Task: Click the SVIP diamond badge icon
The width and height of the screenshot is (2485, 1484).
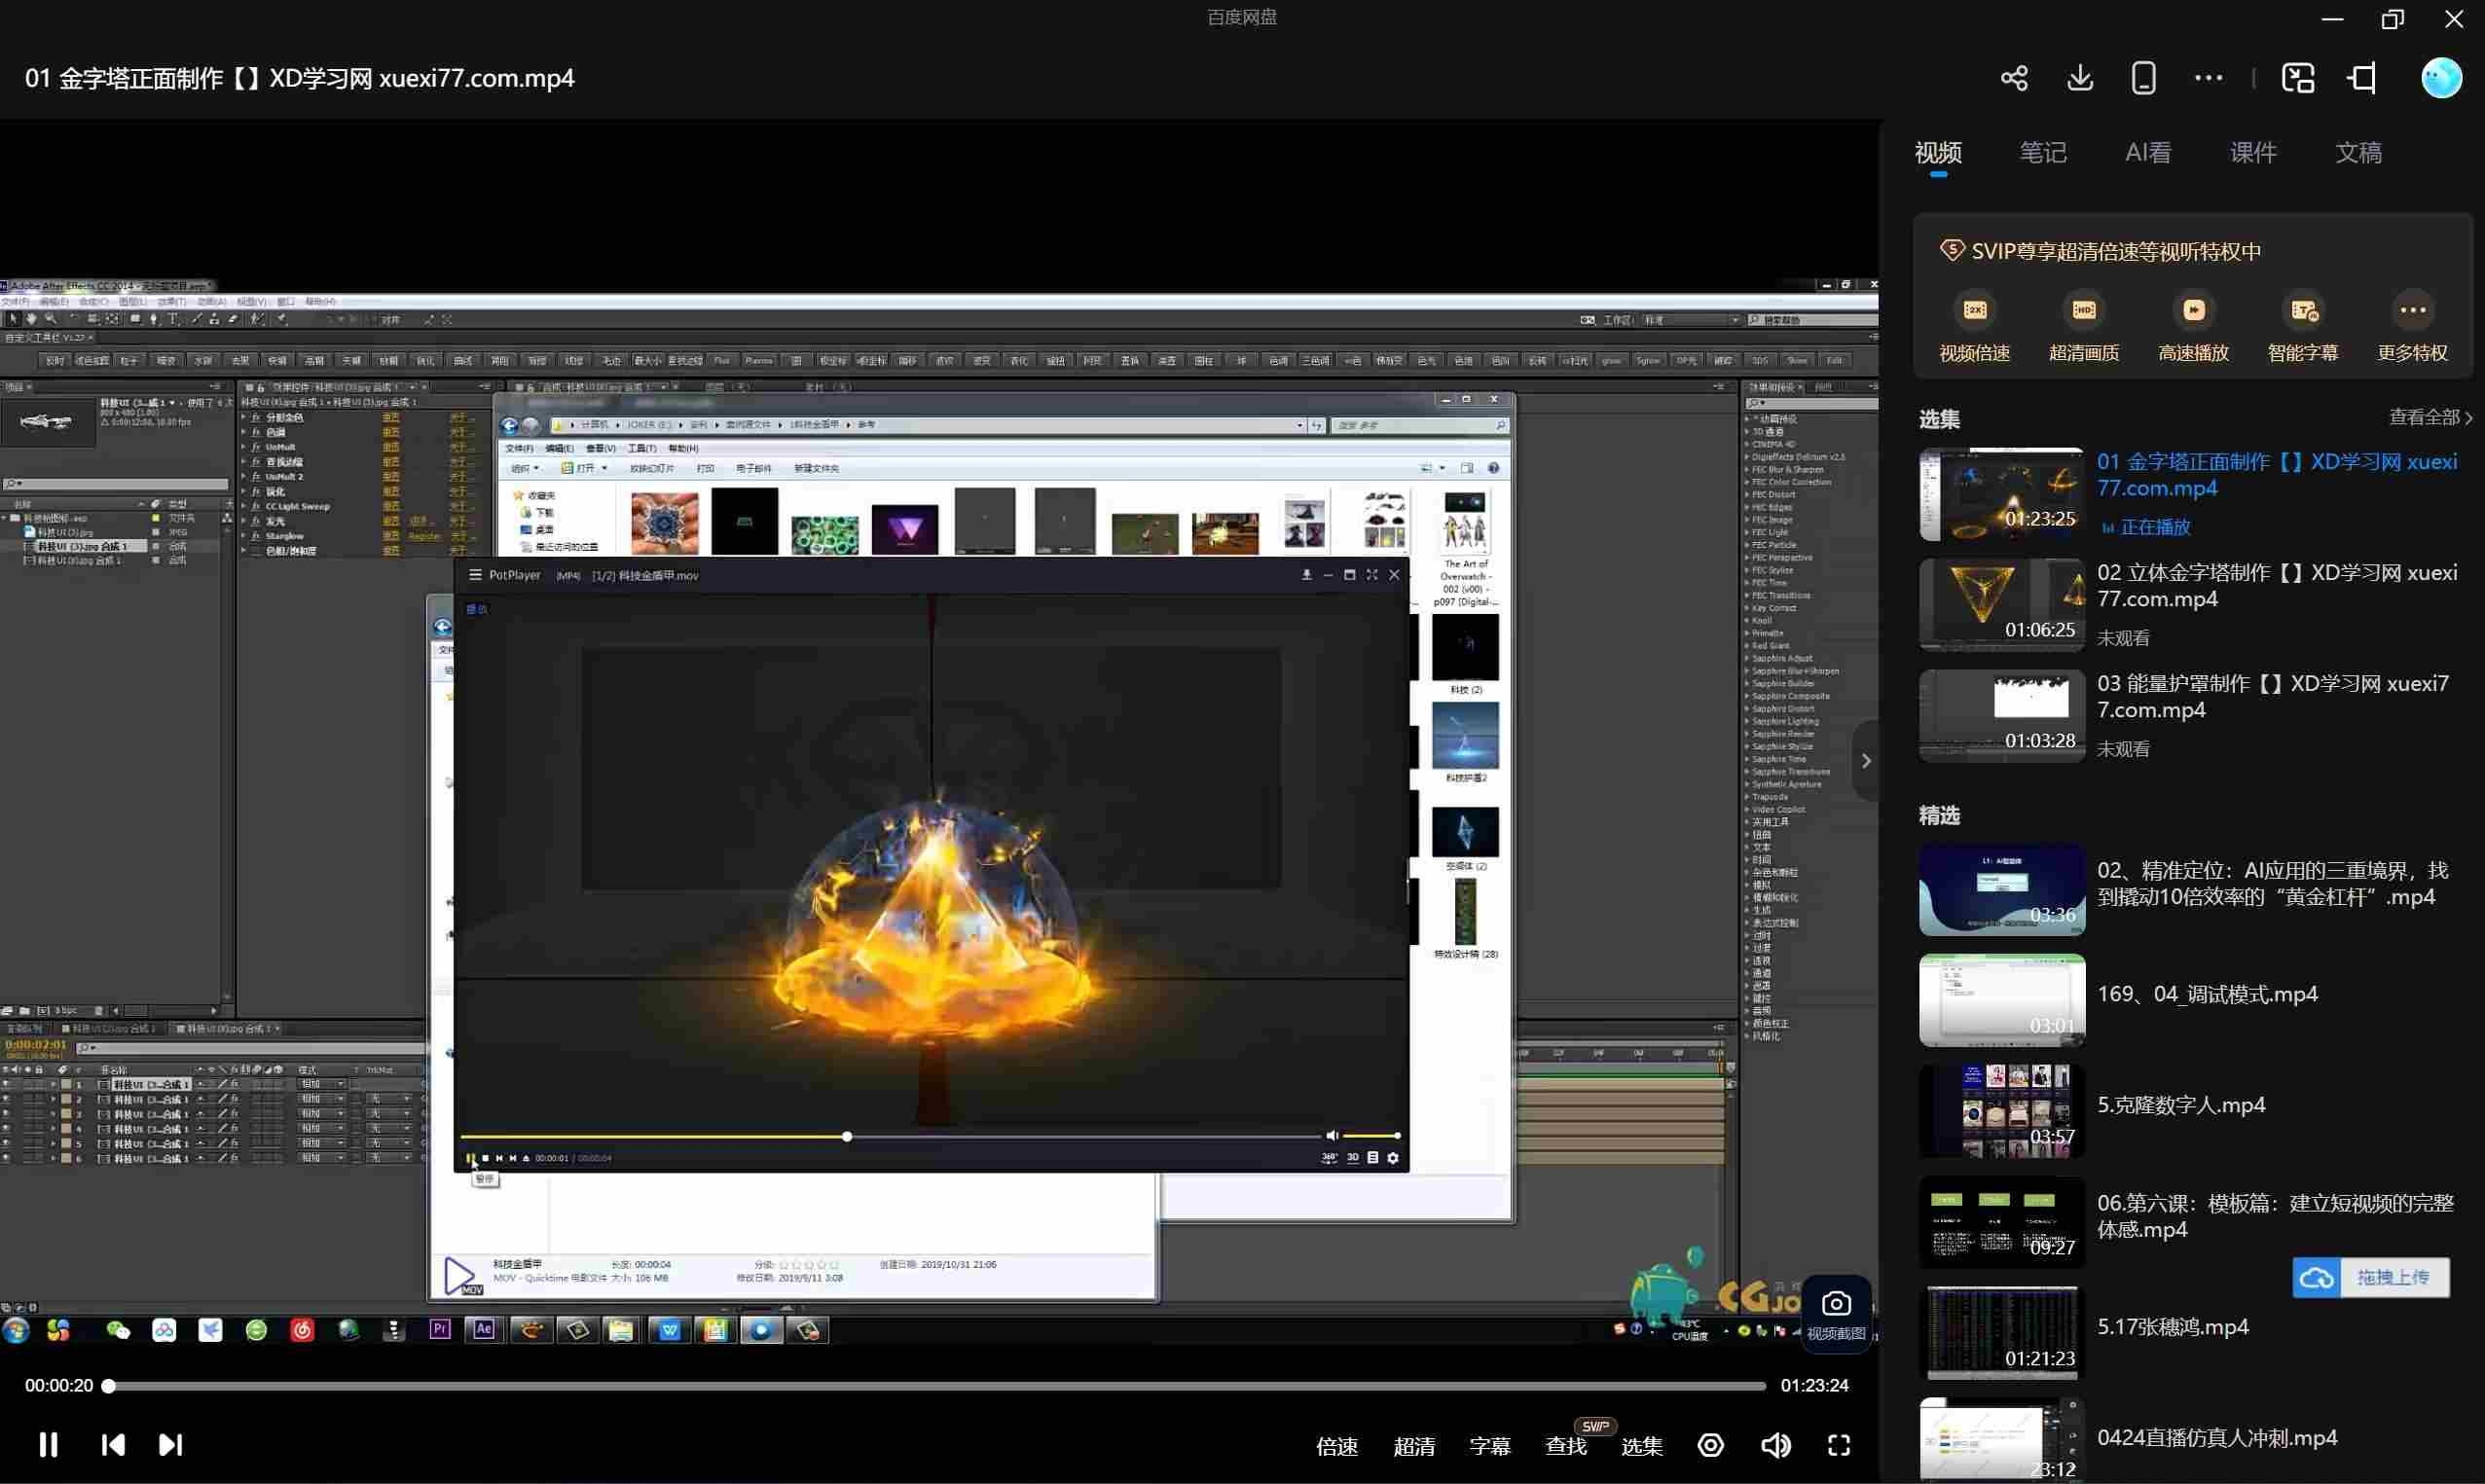Action: click(x=1951, y=250)
